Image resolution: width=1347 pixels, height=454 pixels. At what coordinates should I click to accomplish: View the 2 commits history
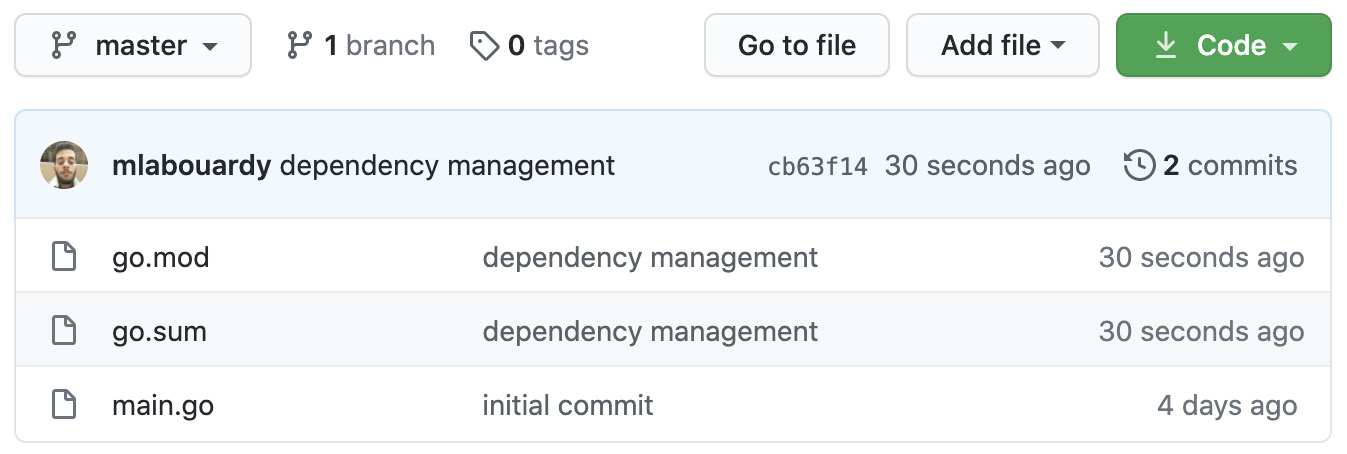click(1211, 166)
